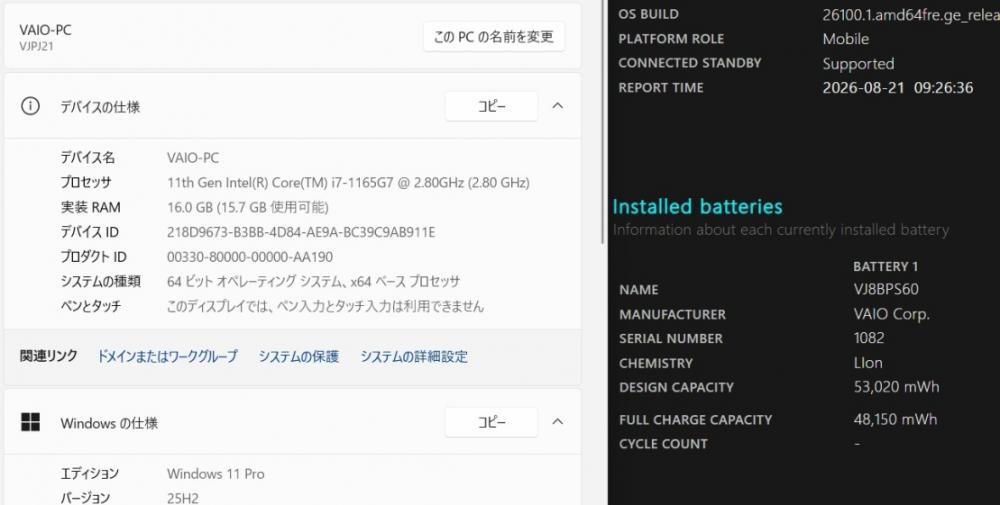
Task: Click the VJPJ21 model text
Action: (36, 47)
